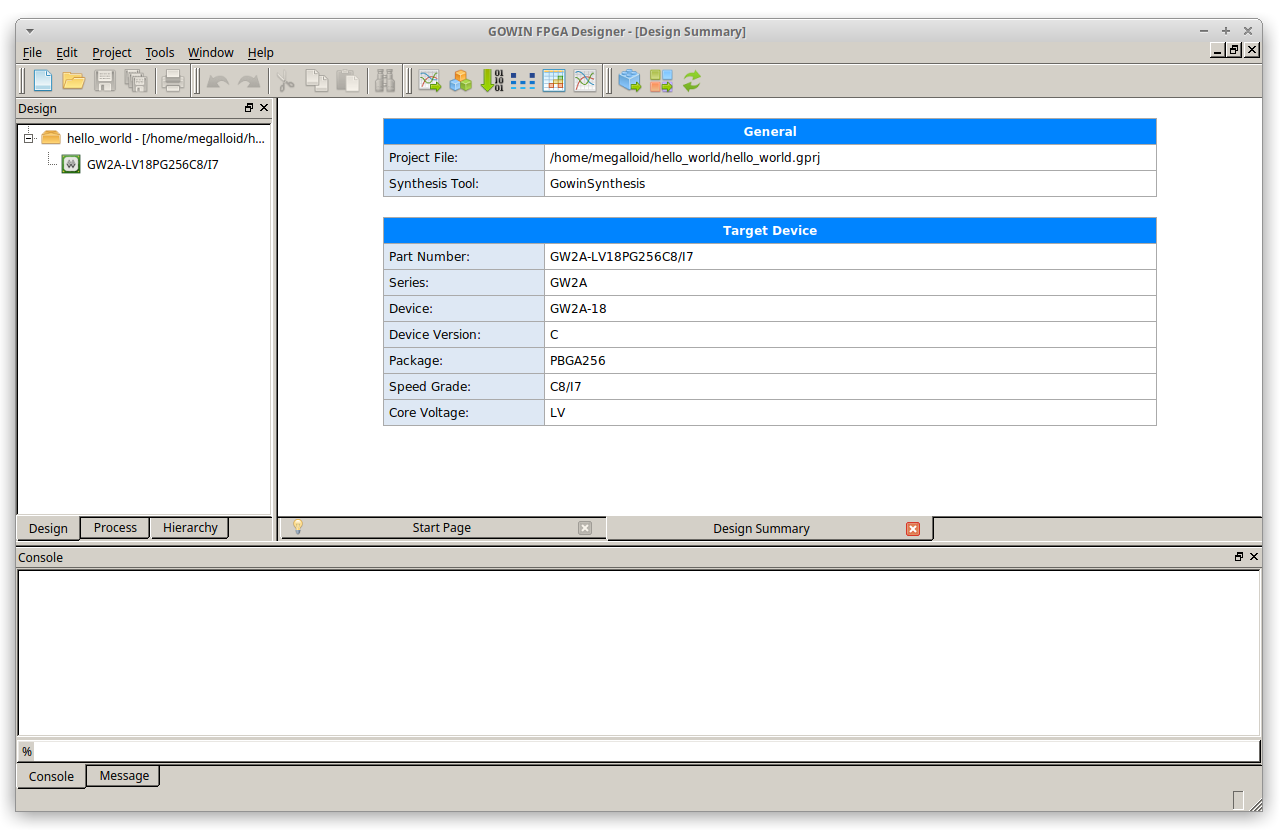Image resolution: width=1284 pixels, height=830 pixels.
Task: Open the window menu arrow in title bar
Action: click(x=29, y=31)
